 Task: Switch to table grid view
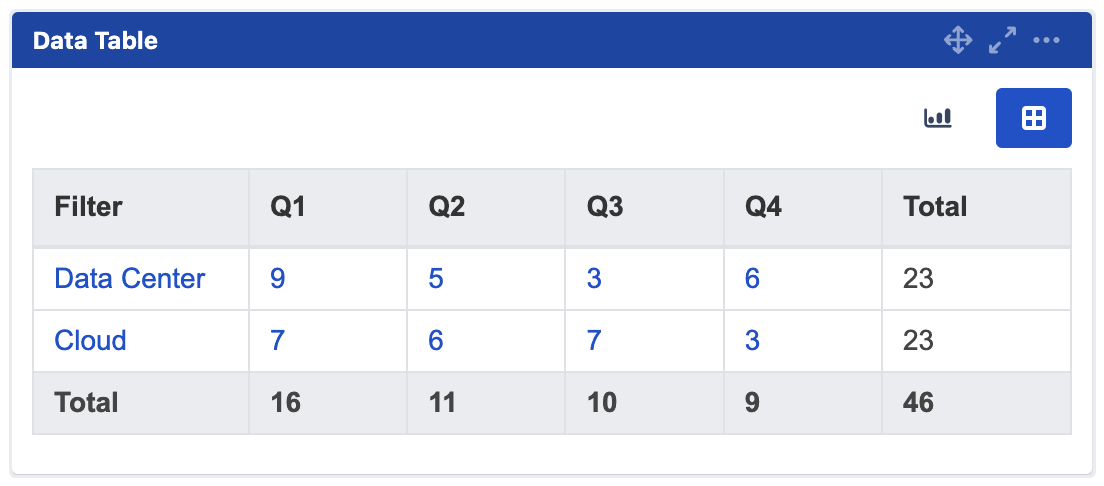point(1033,118)
